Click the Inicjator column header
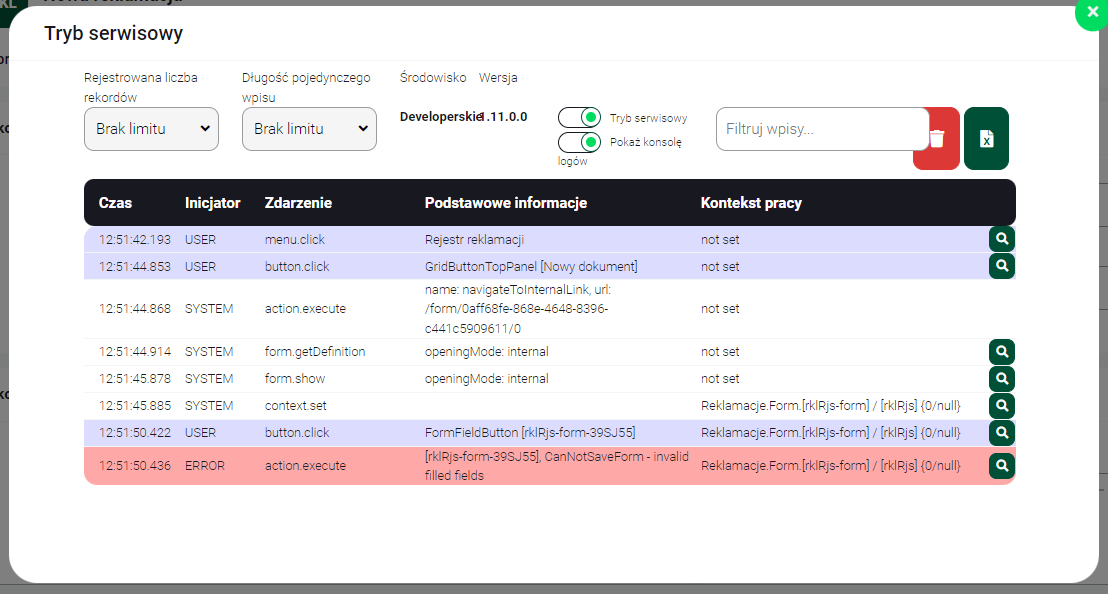 (x=212, y=203)
